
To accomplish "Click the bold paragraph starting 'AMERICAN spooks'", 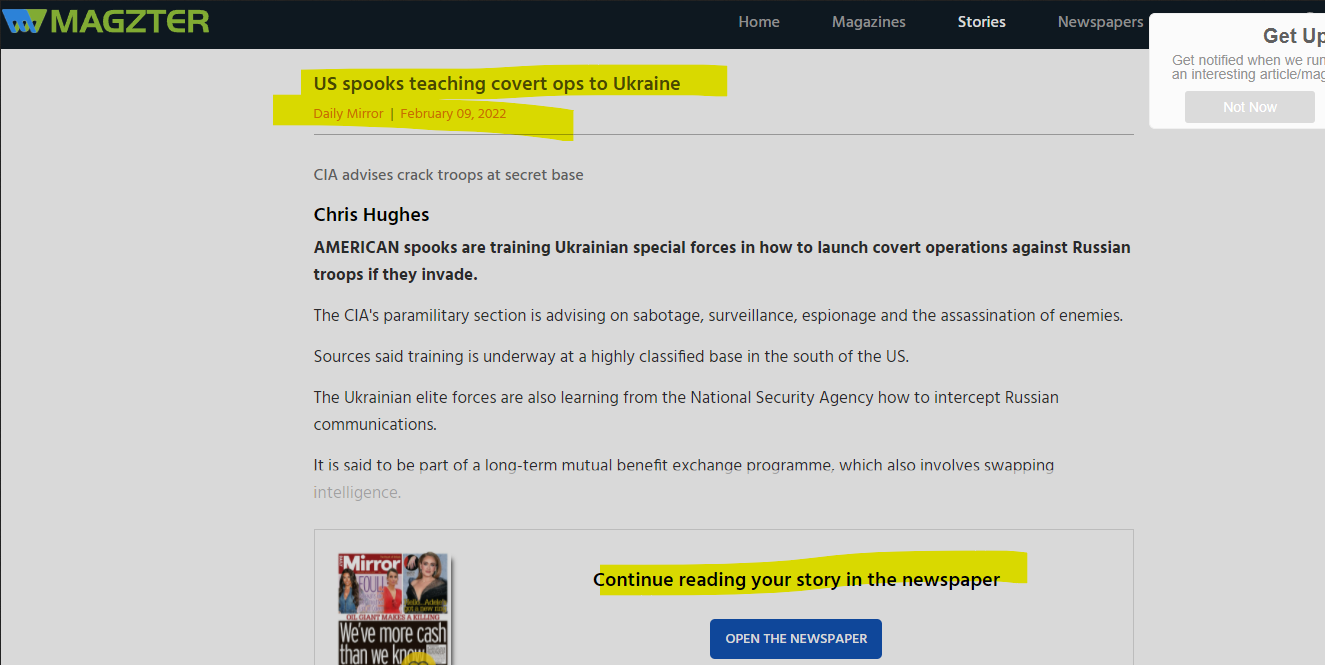I will point(722,261).
